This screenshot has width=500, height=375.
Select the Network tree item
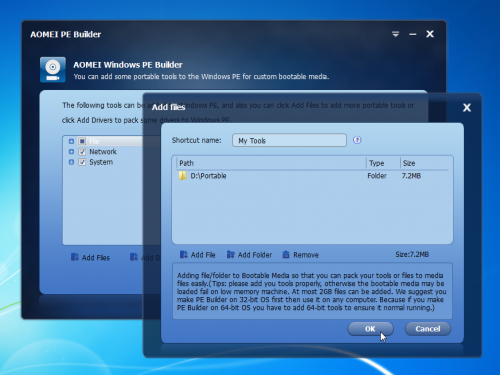click(103, 152)
